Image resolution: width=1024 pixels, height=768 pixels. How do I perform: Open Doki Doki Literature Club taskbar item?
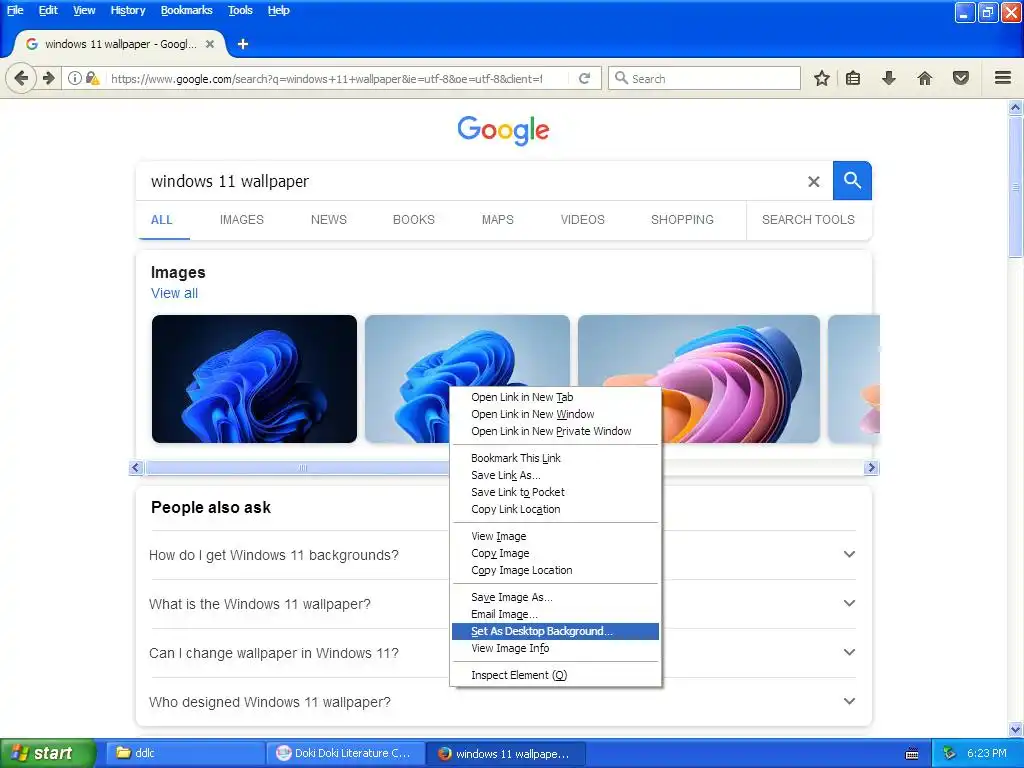pyautogui.click(x=345, y=754)
